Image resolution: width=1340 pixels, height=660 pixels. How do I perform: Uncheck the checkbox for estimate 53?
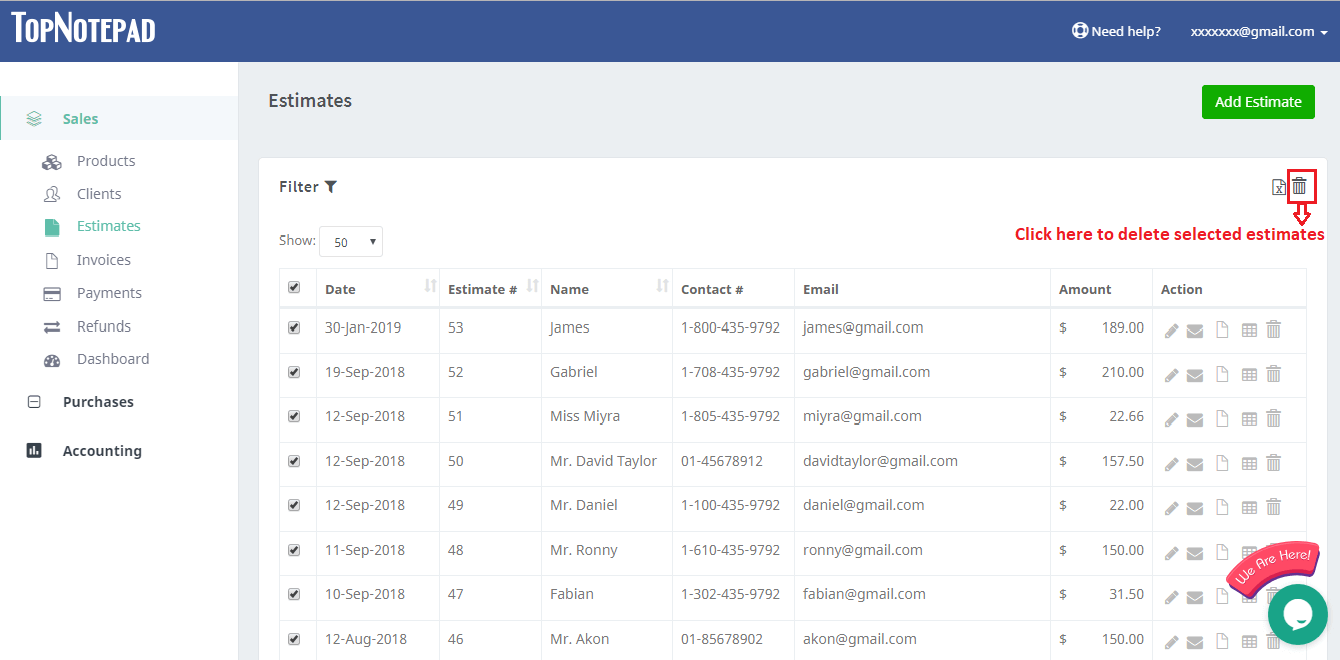pos(294,327)
